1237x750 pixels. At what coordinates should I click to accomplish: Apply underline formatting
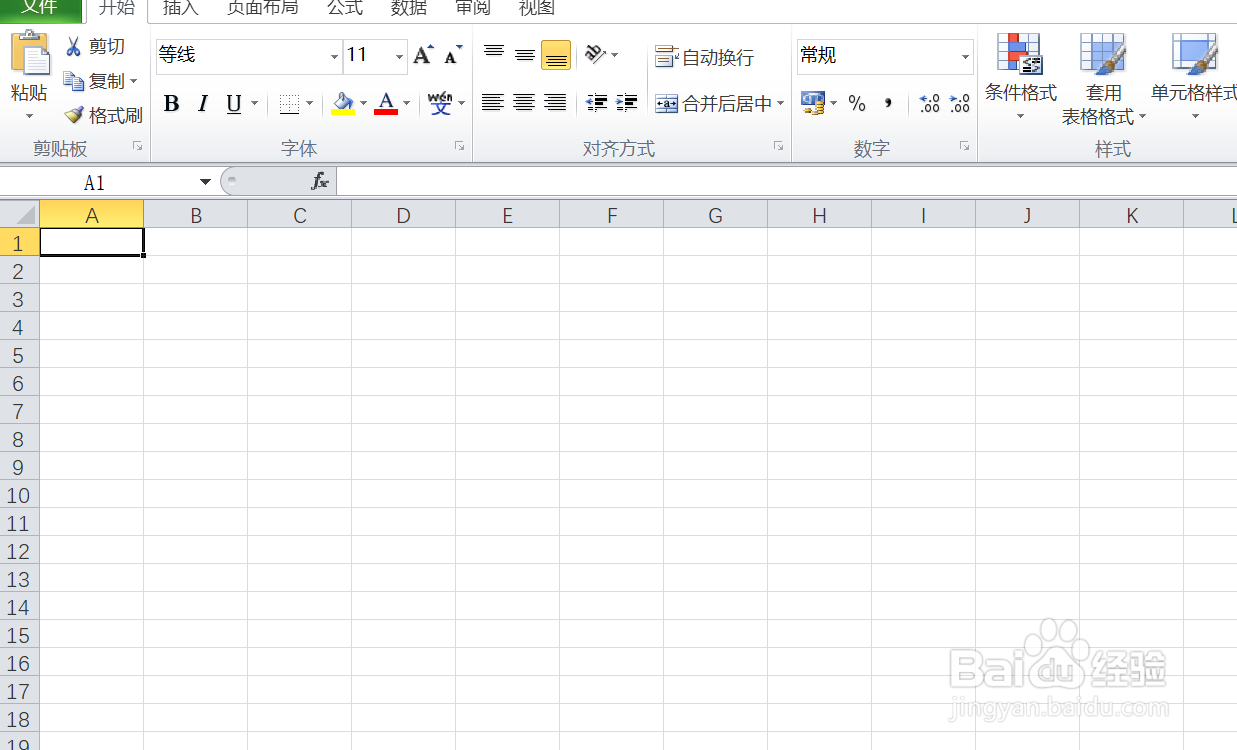pos(231,103)
